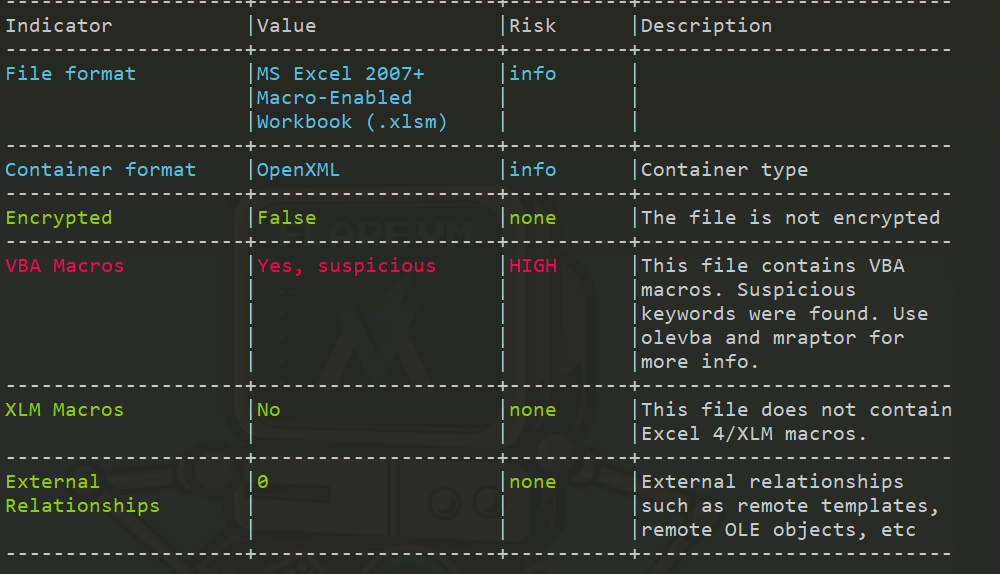Image resolution: width=1000 pixels, height=574 pixels.
Task: Click the 'False' value for Encrypted
Action: click(286, 218)
